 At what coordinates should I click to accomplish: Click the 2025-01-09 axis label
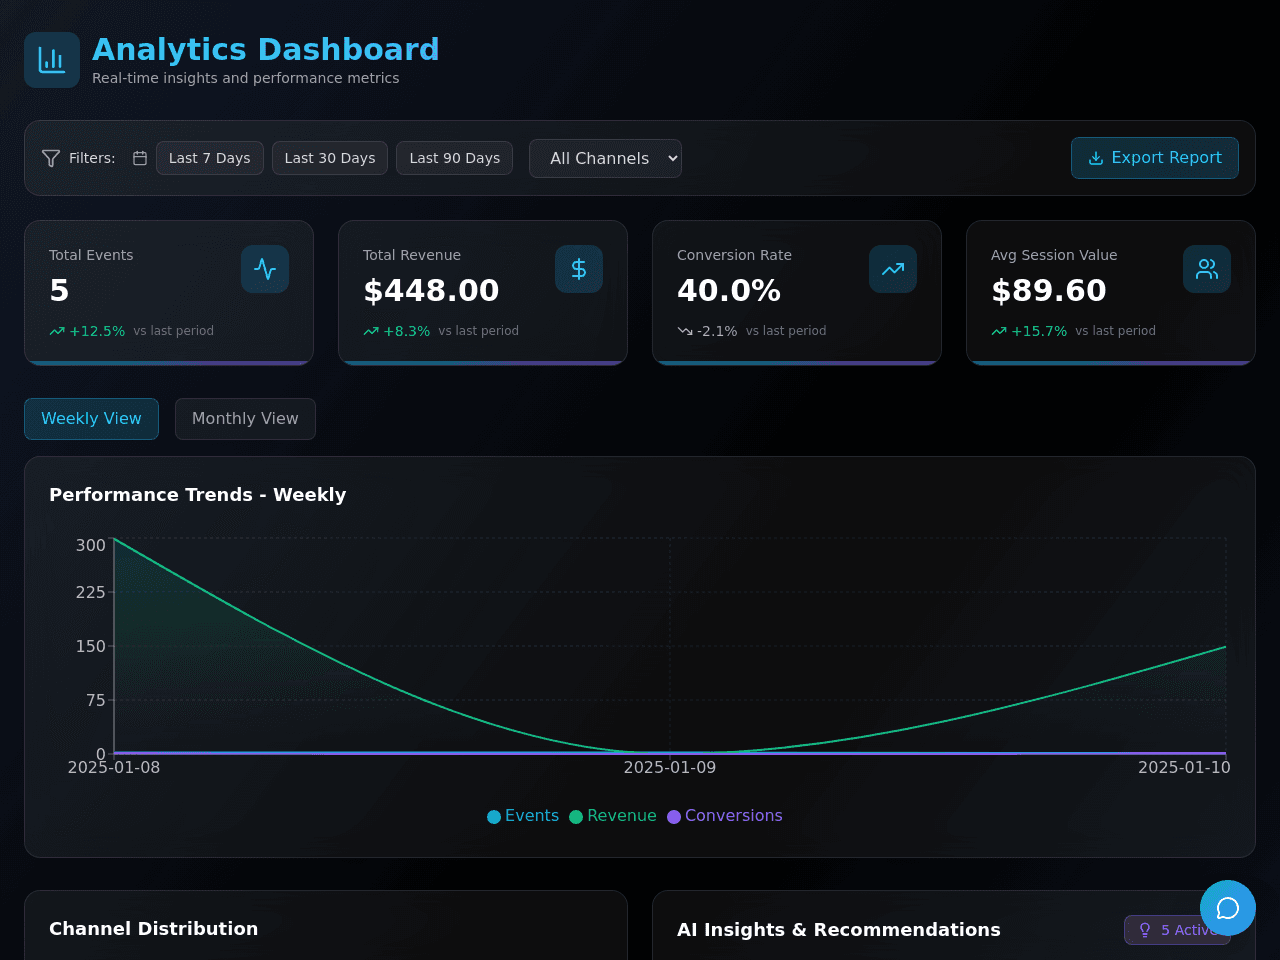tap(670, 767)
